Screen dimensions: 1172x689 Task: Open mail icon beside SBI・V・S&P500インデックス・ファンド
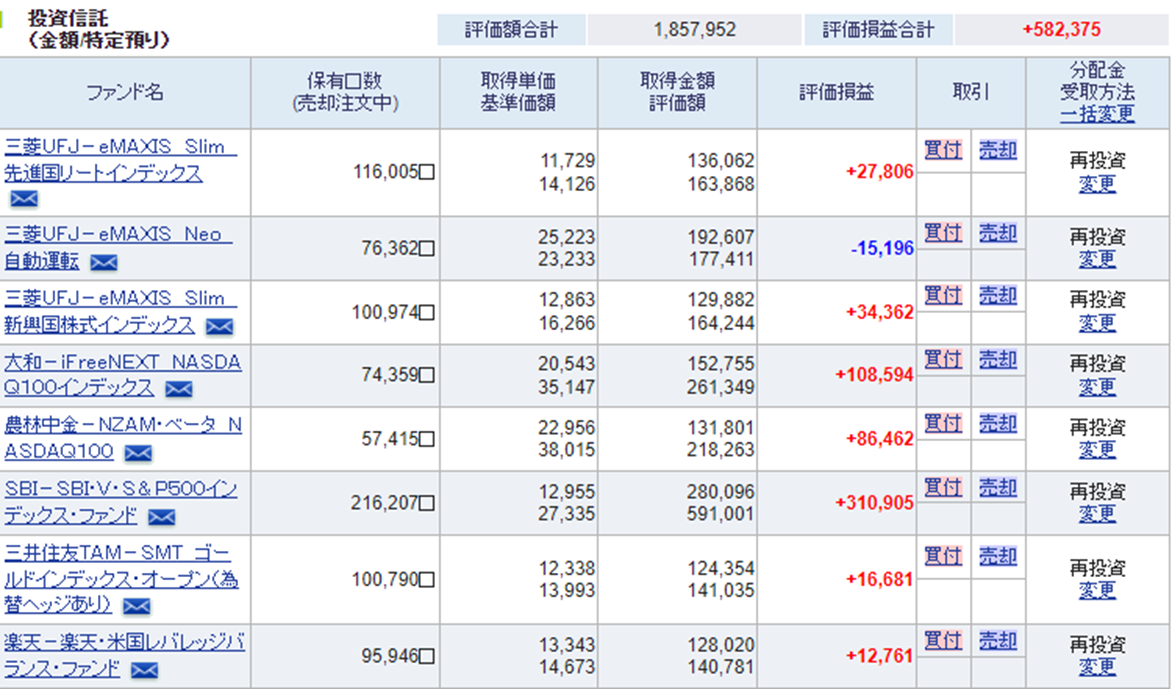point(161,517)
